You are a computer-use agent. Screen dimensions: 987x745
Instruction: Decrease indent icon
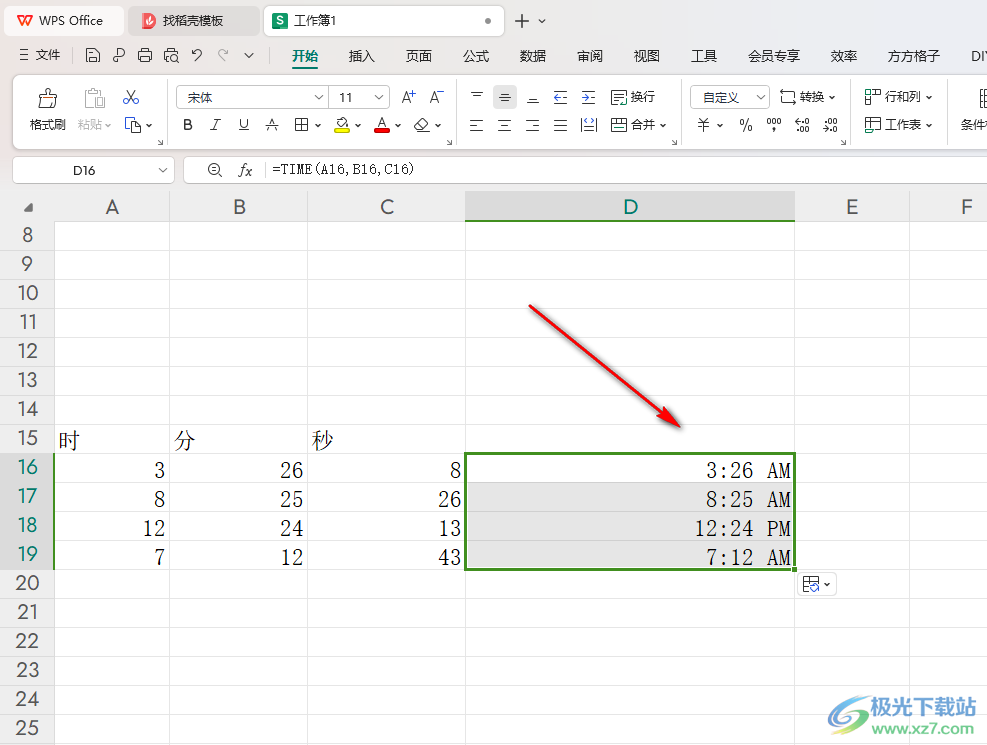(560, 97)
